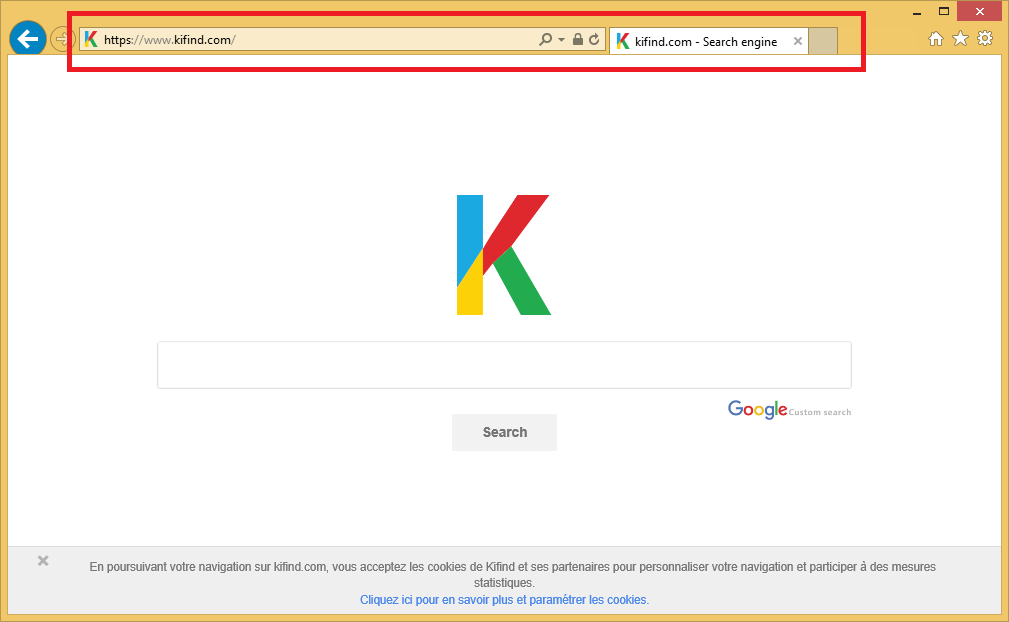The height and width of the screenshot is (622, 1009).
Task: Click the padlock security report icon
Action: [577, 40]
